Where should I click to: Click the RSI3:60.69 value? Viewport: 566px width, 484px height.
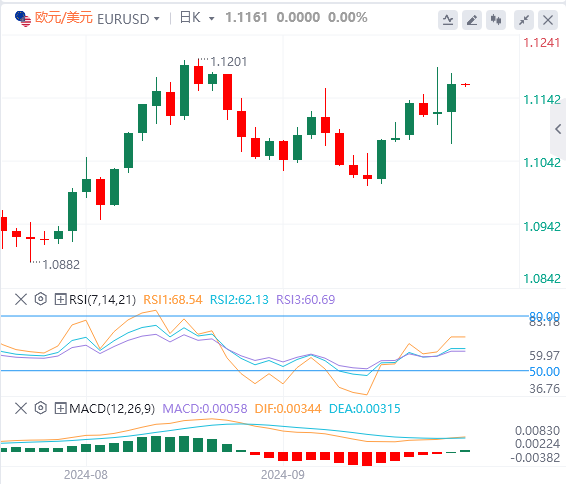click(x=306, y=300)
